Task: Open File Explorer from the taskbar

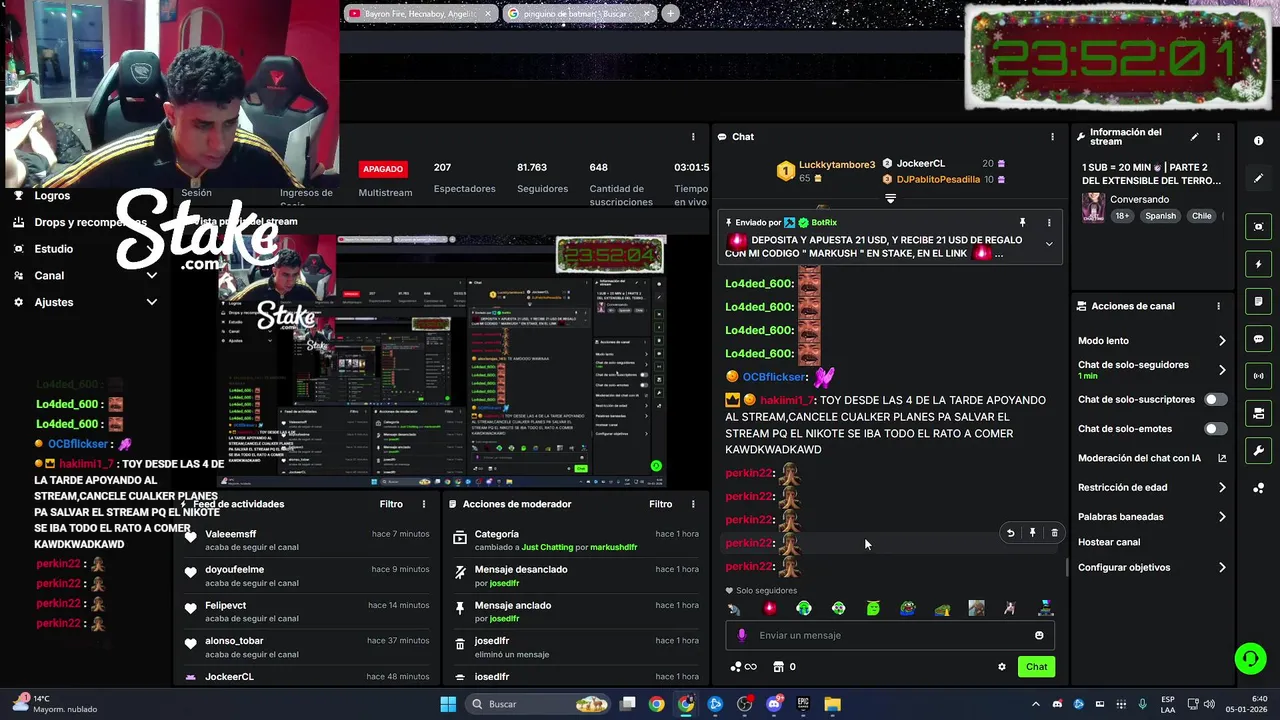Action: pyautogui.click(x=832, y=704)
